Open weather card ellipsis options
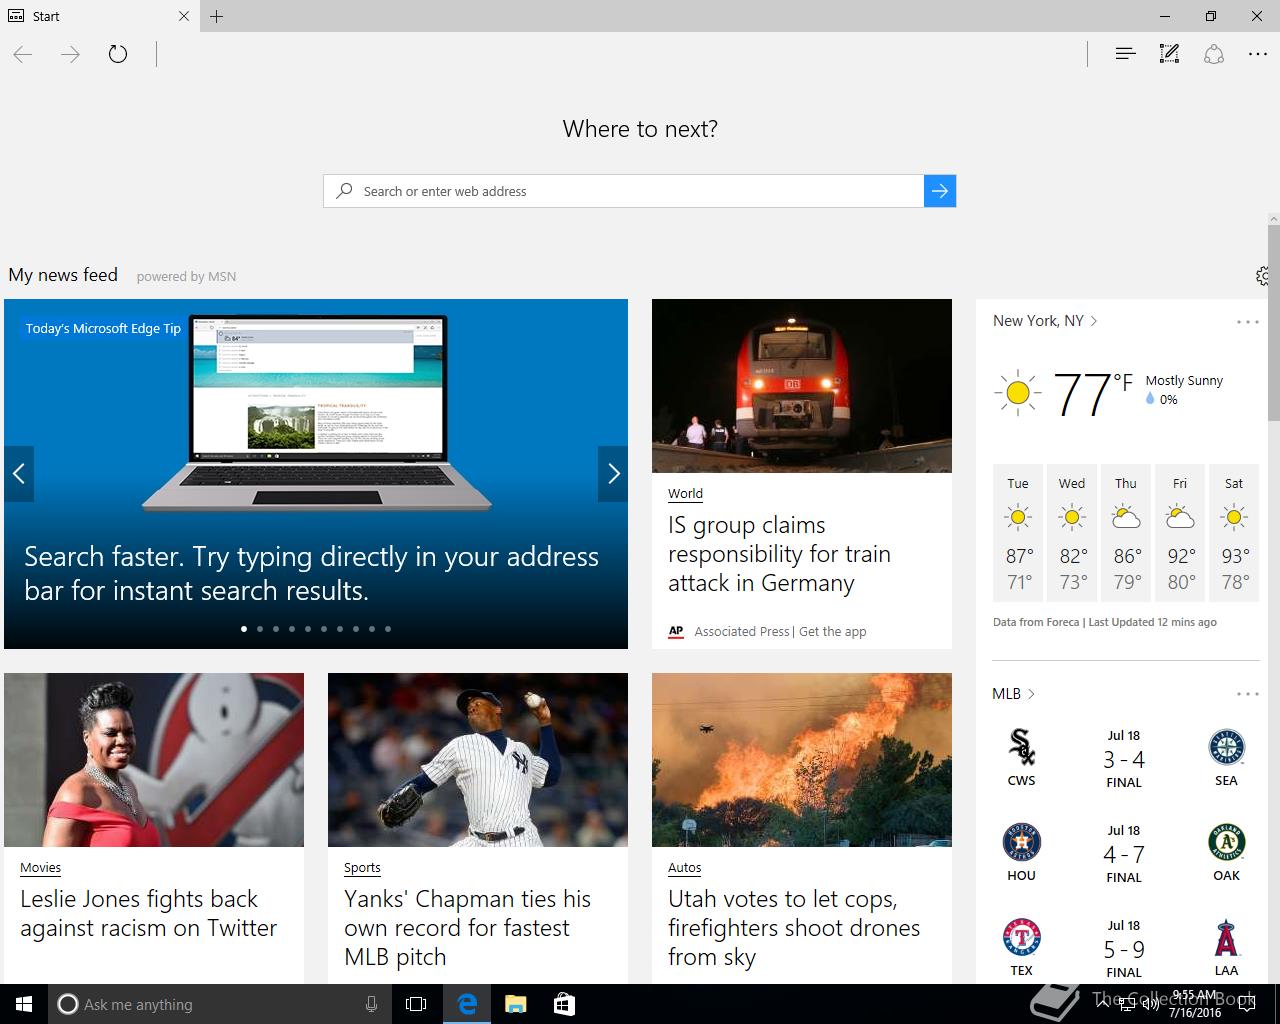The width and height of the screenshot is (1280, 1024). tap(1248, 322)
